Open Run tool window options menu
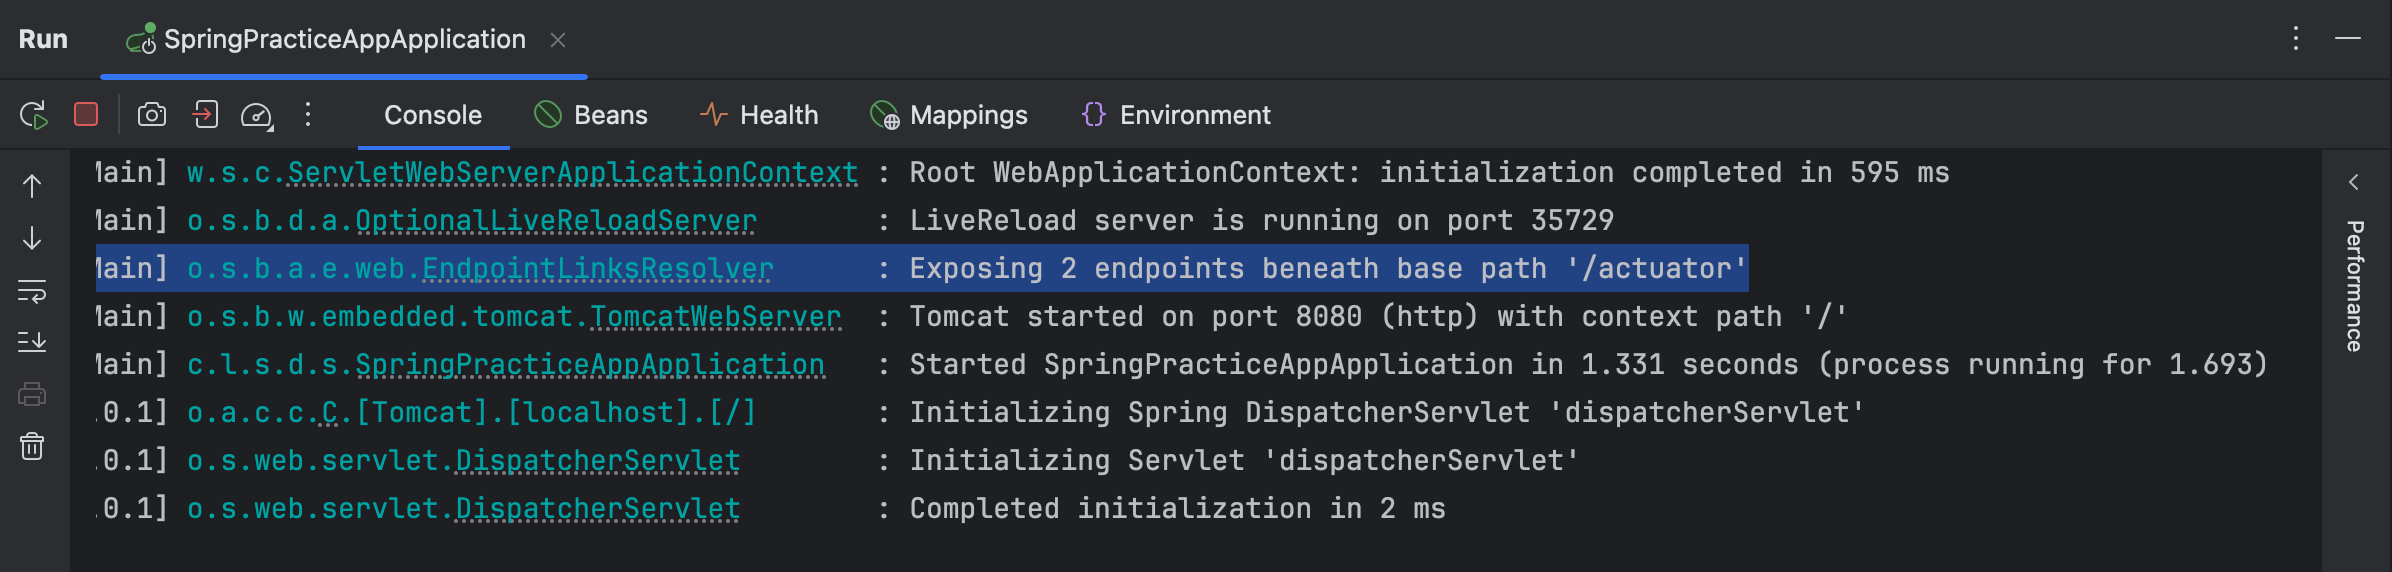The image size is (2392, 572). pos(2296,39)
